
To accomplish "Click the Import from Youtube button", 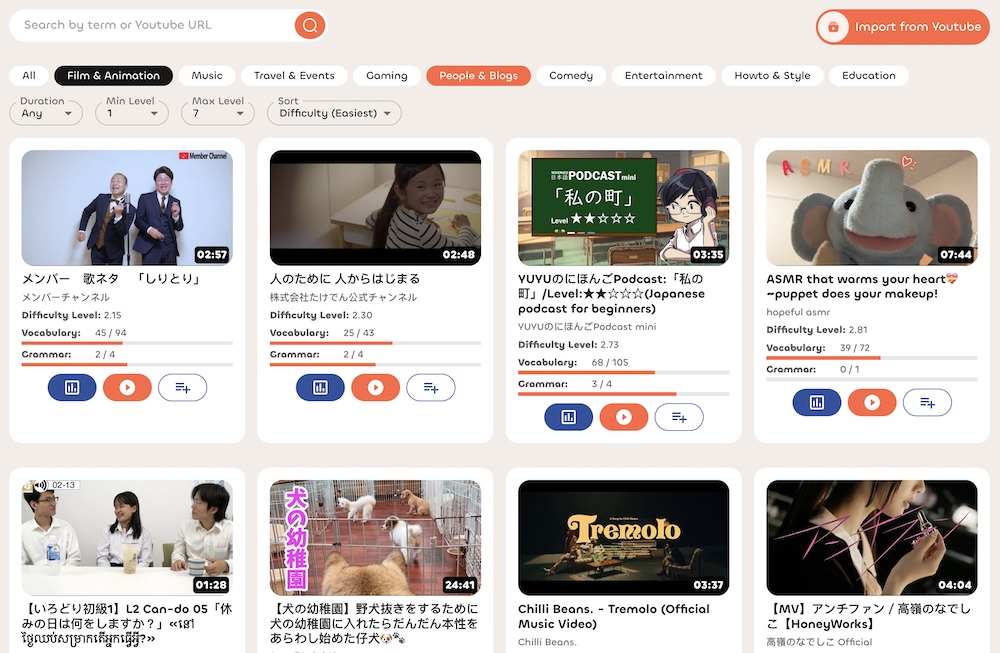I will (901, 27).
